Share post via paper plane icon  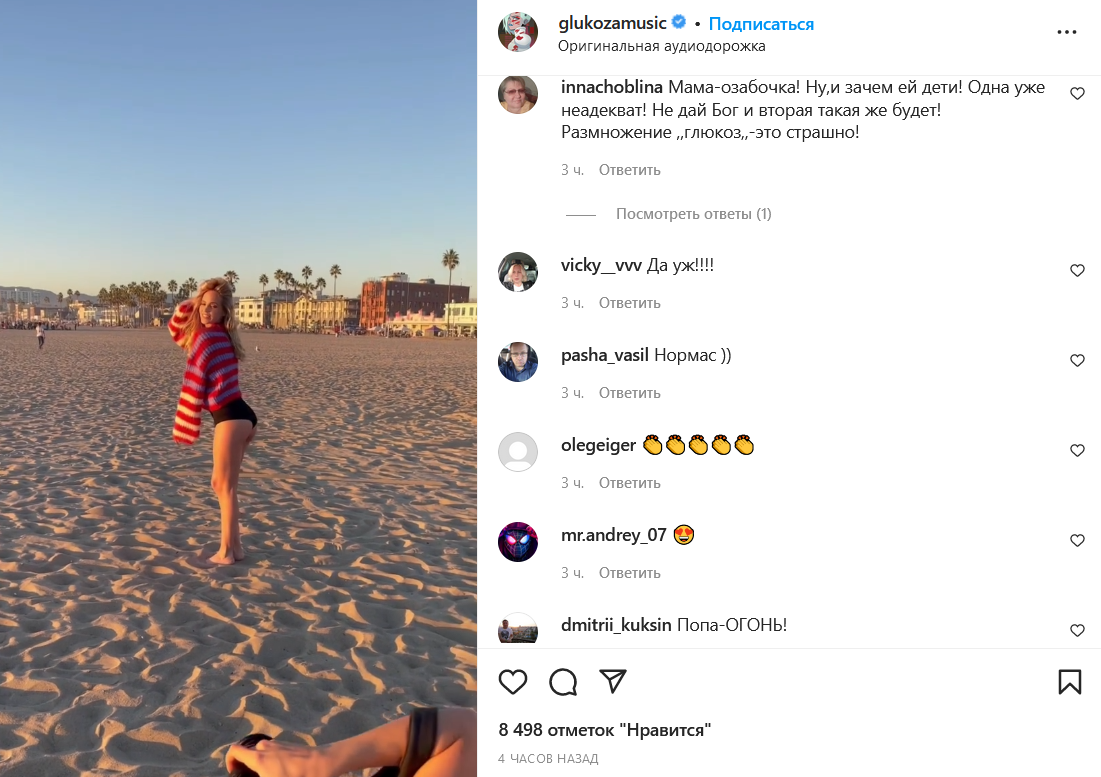click(613, 682)
